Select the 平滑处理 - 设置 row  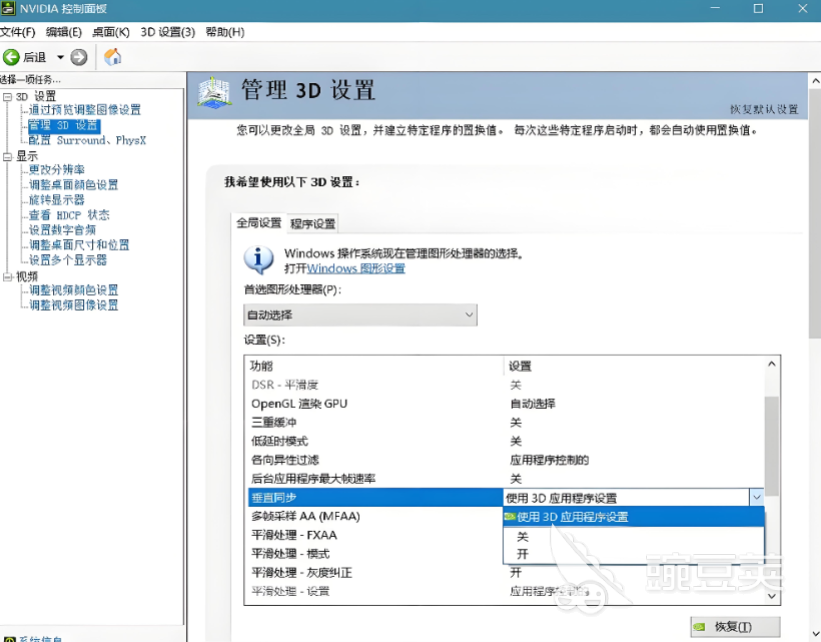point(505,592)
